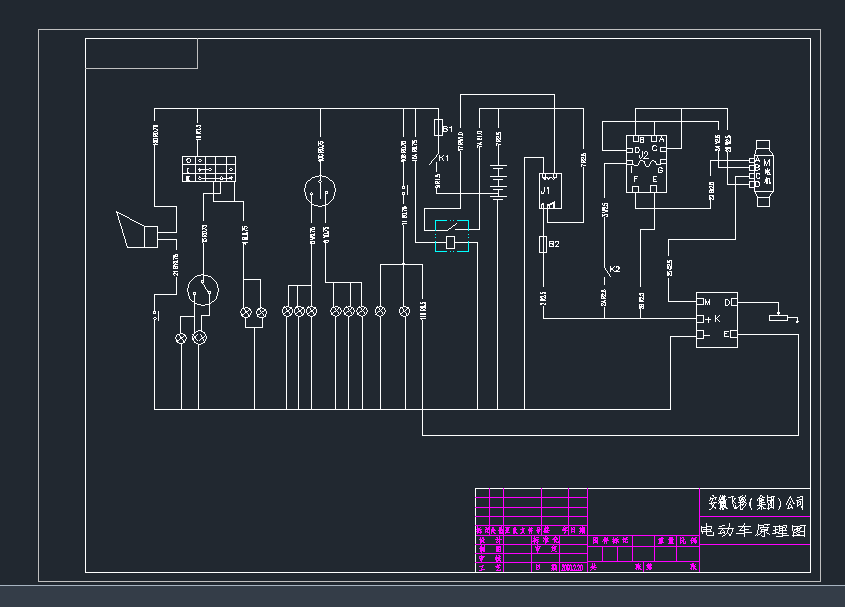Click the large two-pin circular socket symbol
Viewport: 845px width, 607px height.
pyautogui.click(x=320, y=189)
